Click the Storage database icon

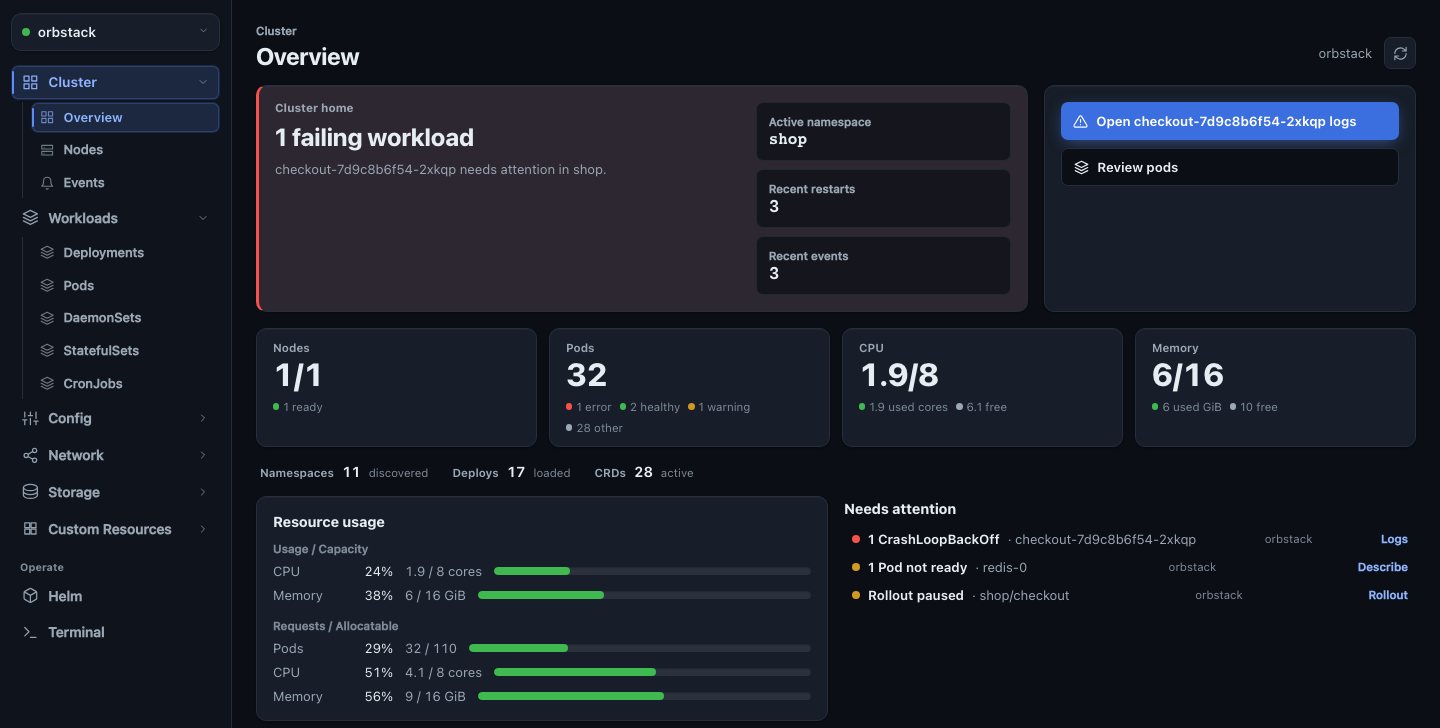[x=30, y=492]
